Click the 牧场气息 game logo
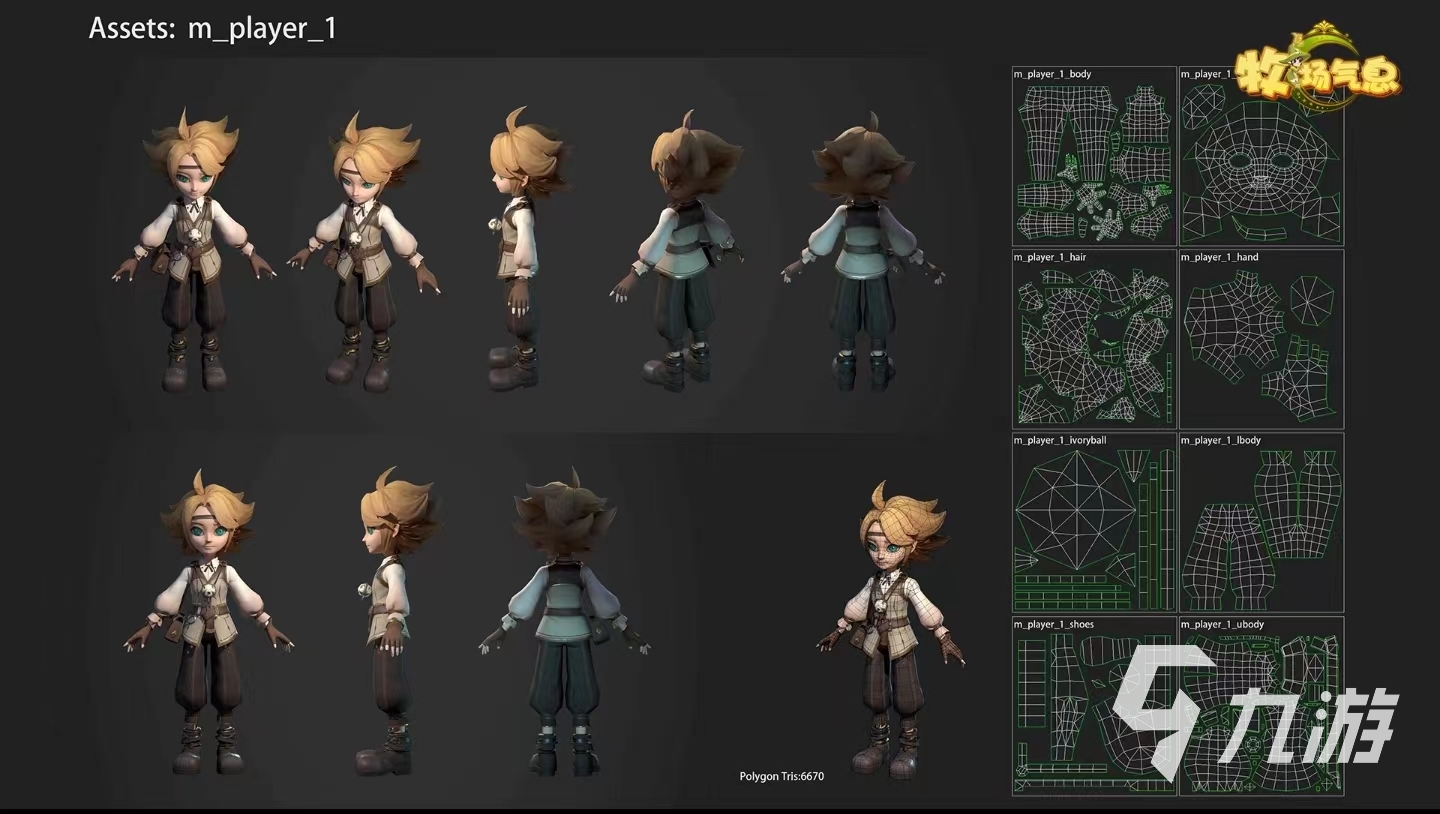 pos(1318,70)
